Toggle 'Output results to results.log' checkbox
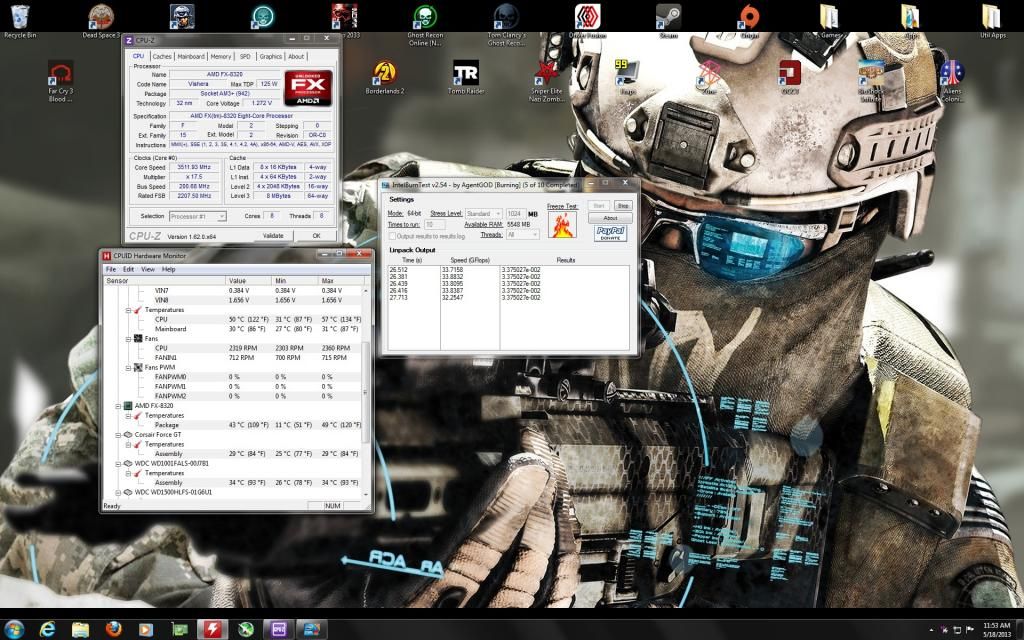Viewport: 1024px width, 640px height. tap(392, 236)
